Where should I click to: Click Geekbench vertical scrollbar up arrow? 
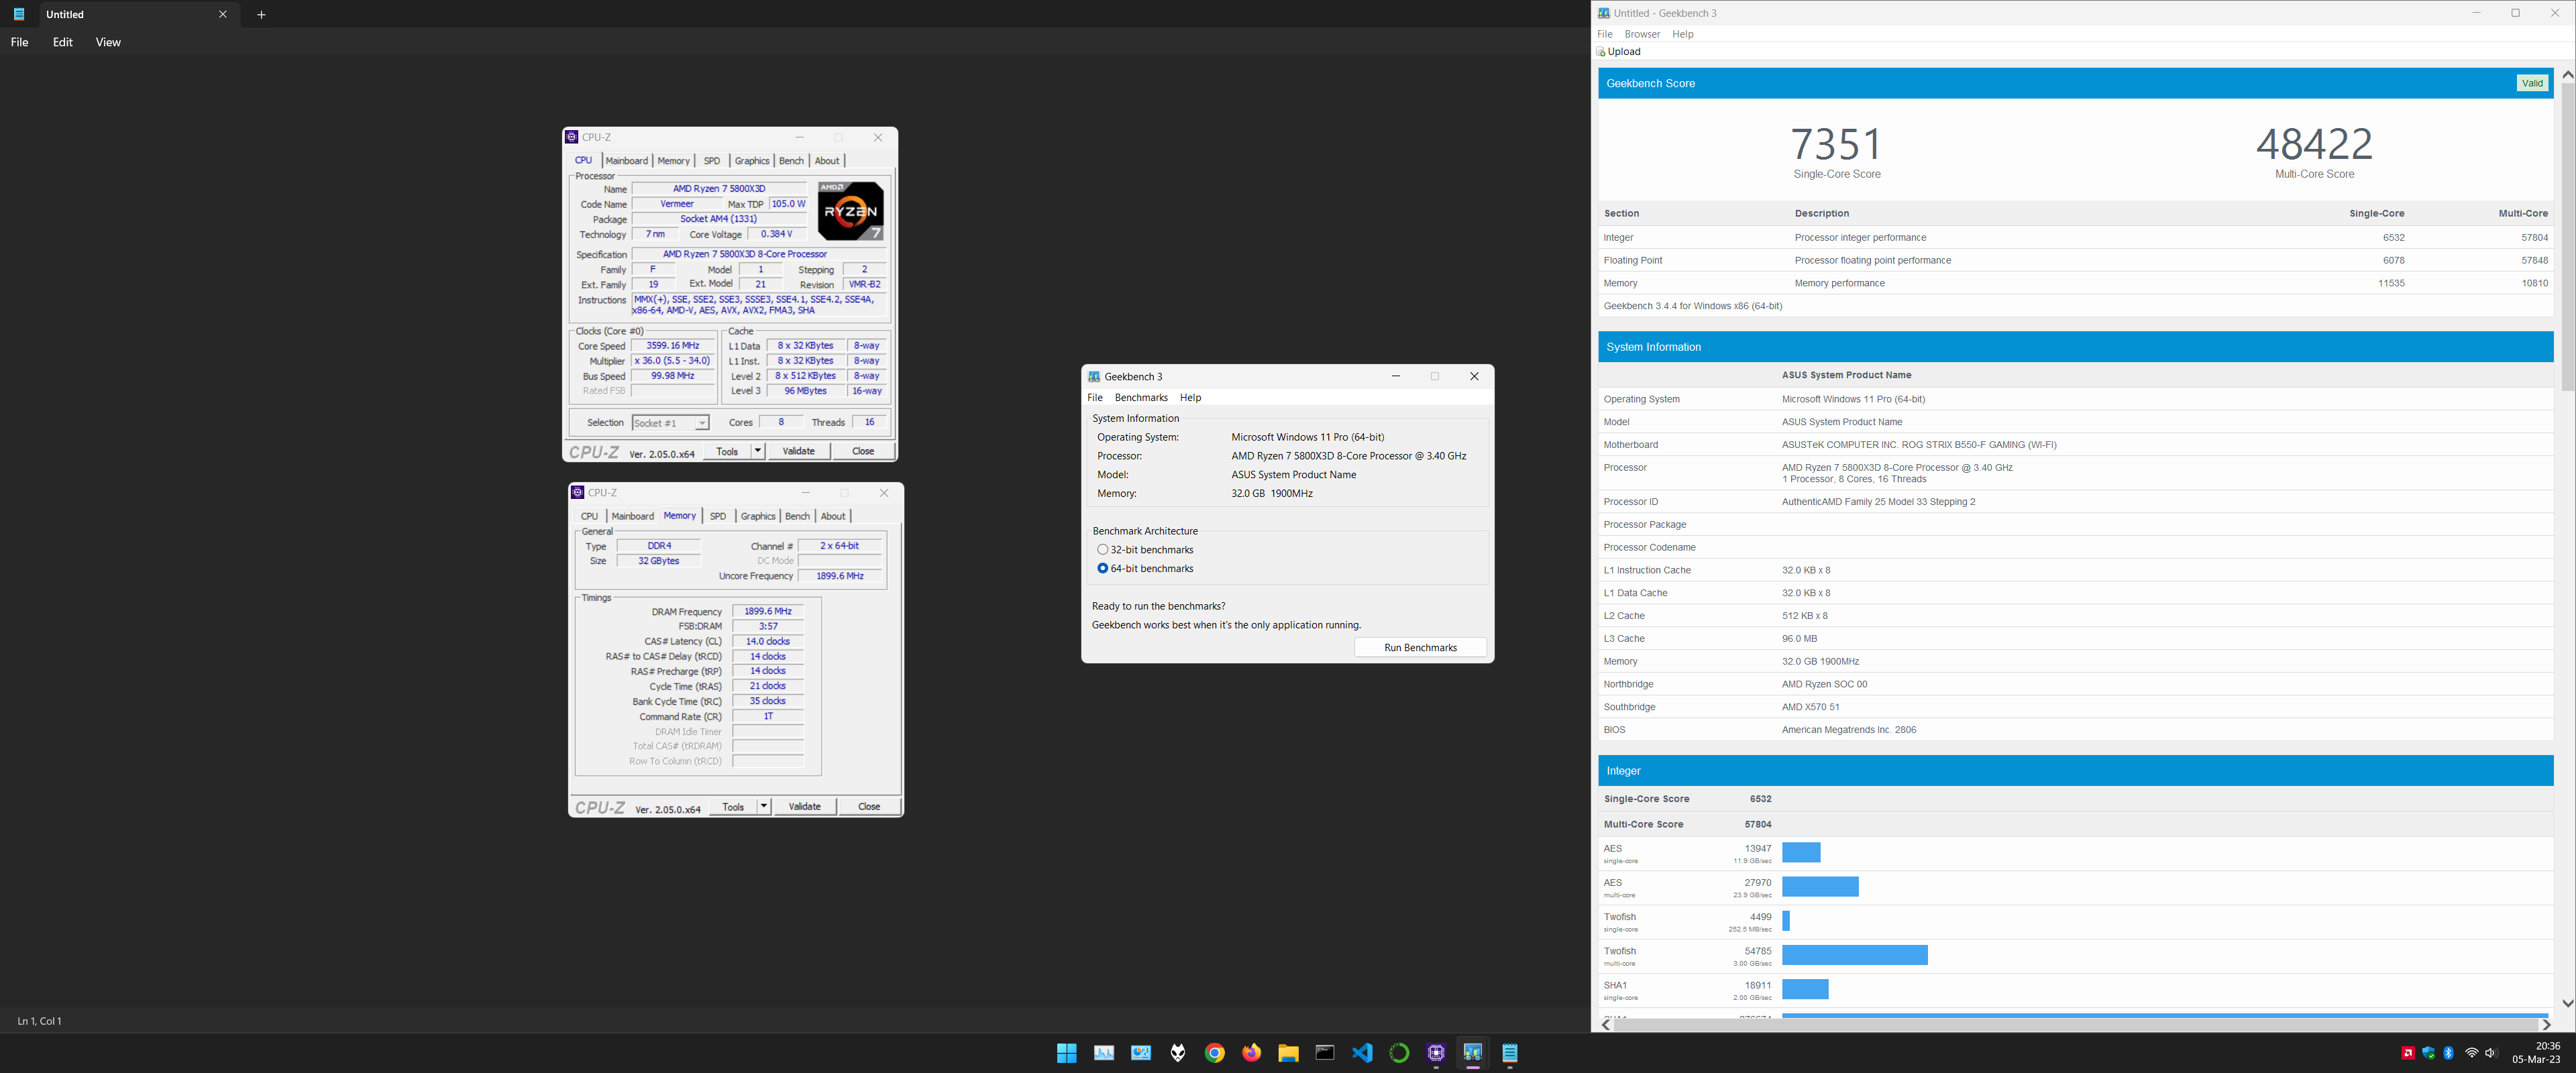pyautogui.click(x=2567, y=76)
